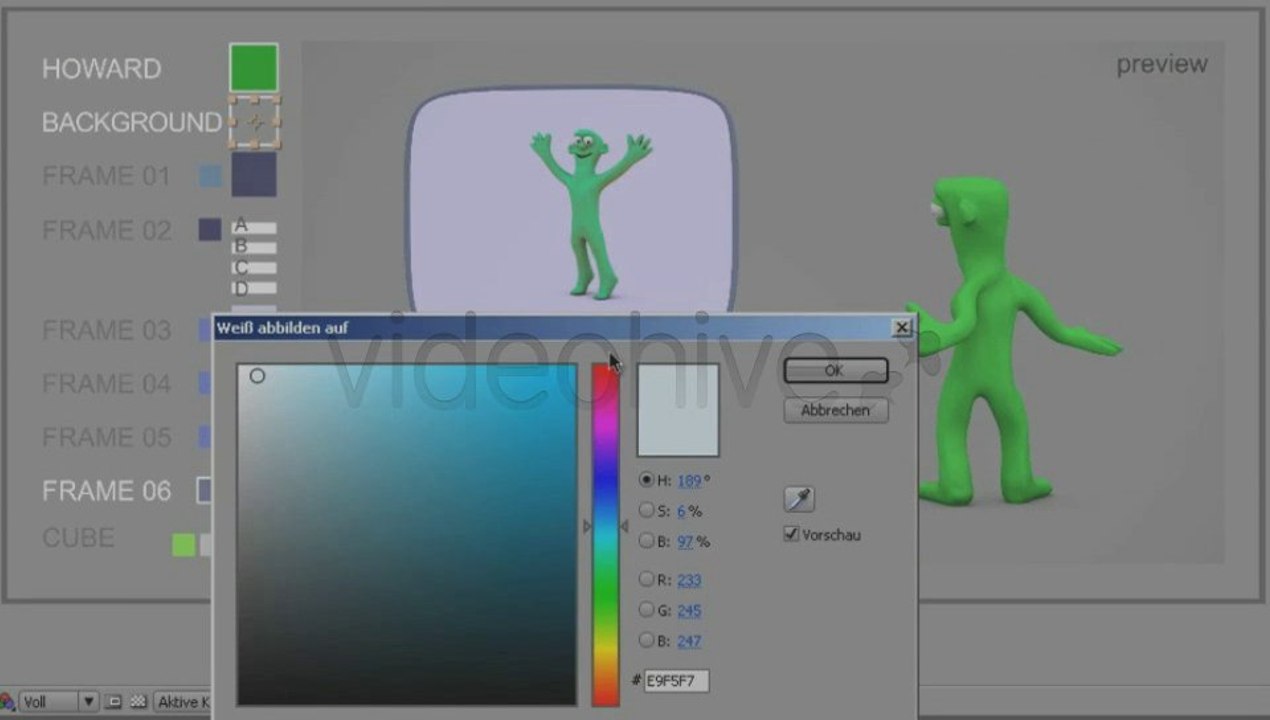
Task: Click the color channels icon in the bottom bar
Action: pyautogui.click(x=7, y=702)
